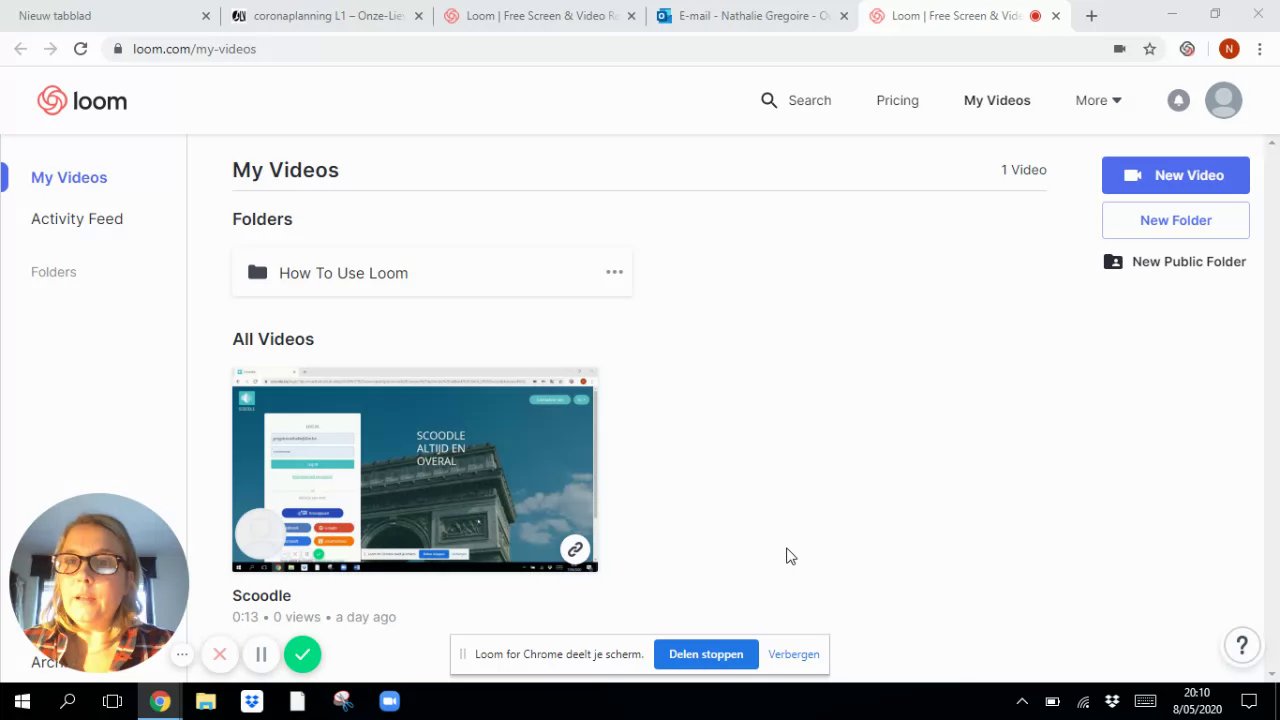Image resolution: width=1280 pixels, height=720 pixels.
Task: Click Folders label in sidebar
Action: tap(54, 272)
